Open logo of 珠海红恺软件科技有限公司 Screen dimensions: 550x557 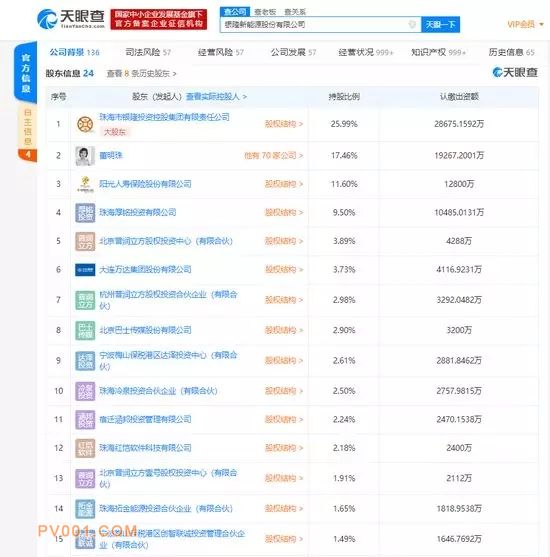click(x=85, y=448)
